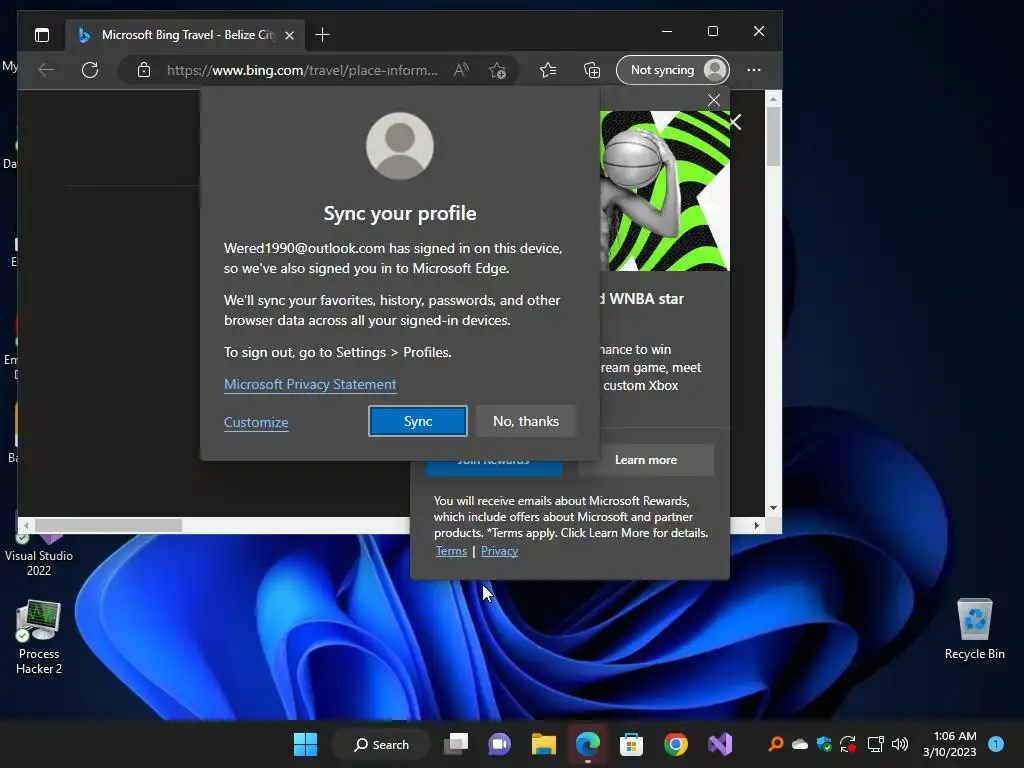Open clock and date 1:06 AM

coord(950,744)
